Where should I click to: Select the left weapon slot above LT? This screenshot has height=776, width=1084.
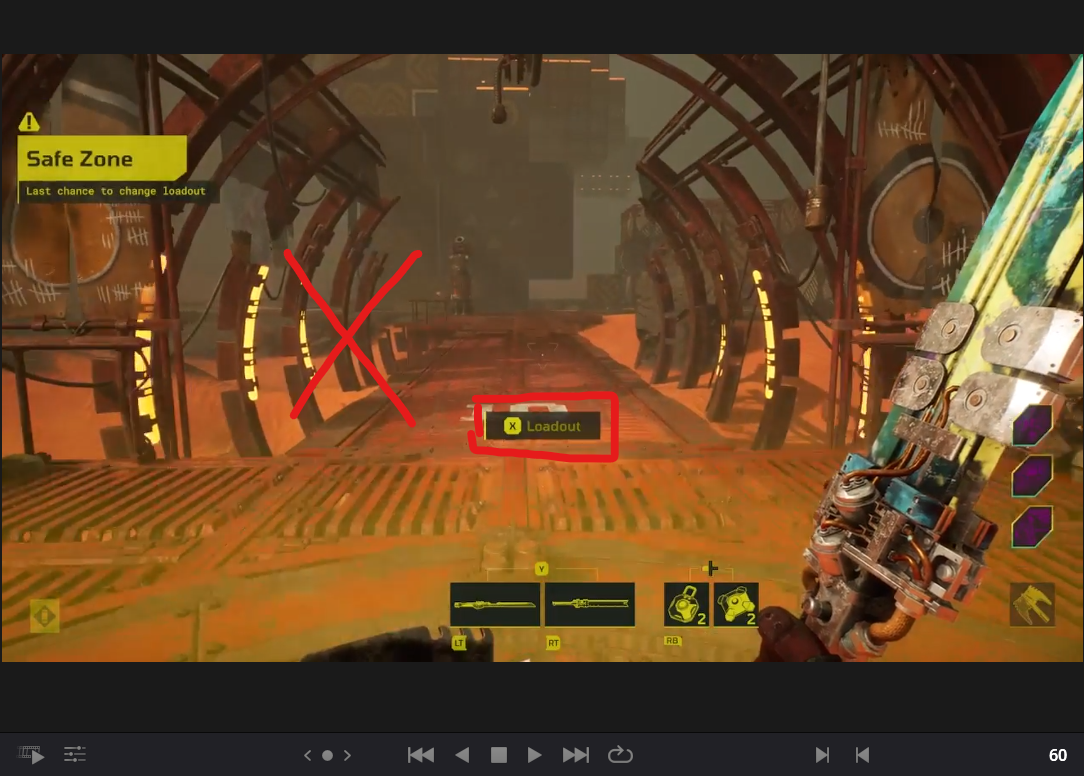click(x=495, y=604)
